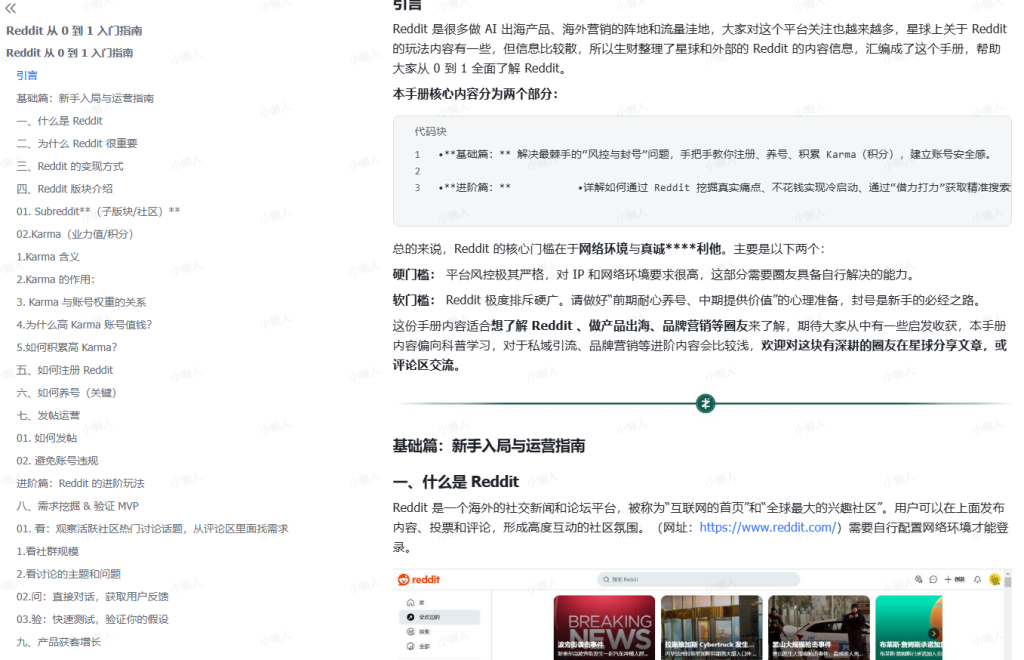Go to '进阶篇：Reddit 的进阶玩法' outline entry
Image resolution: width=1024 pixels, height=660 pixels.
pyautogui.click(x=80, y=483)
